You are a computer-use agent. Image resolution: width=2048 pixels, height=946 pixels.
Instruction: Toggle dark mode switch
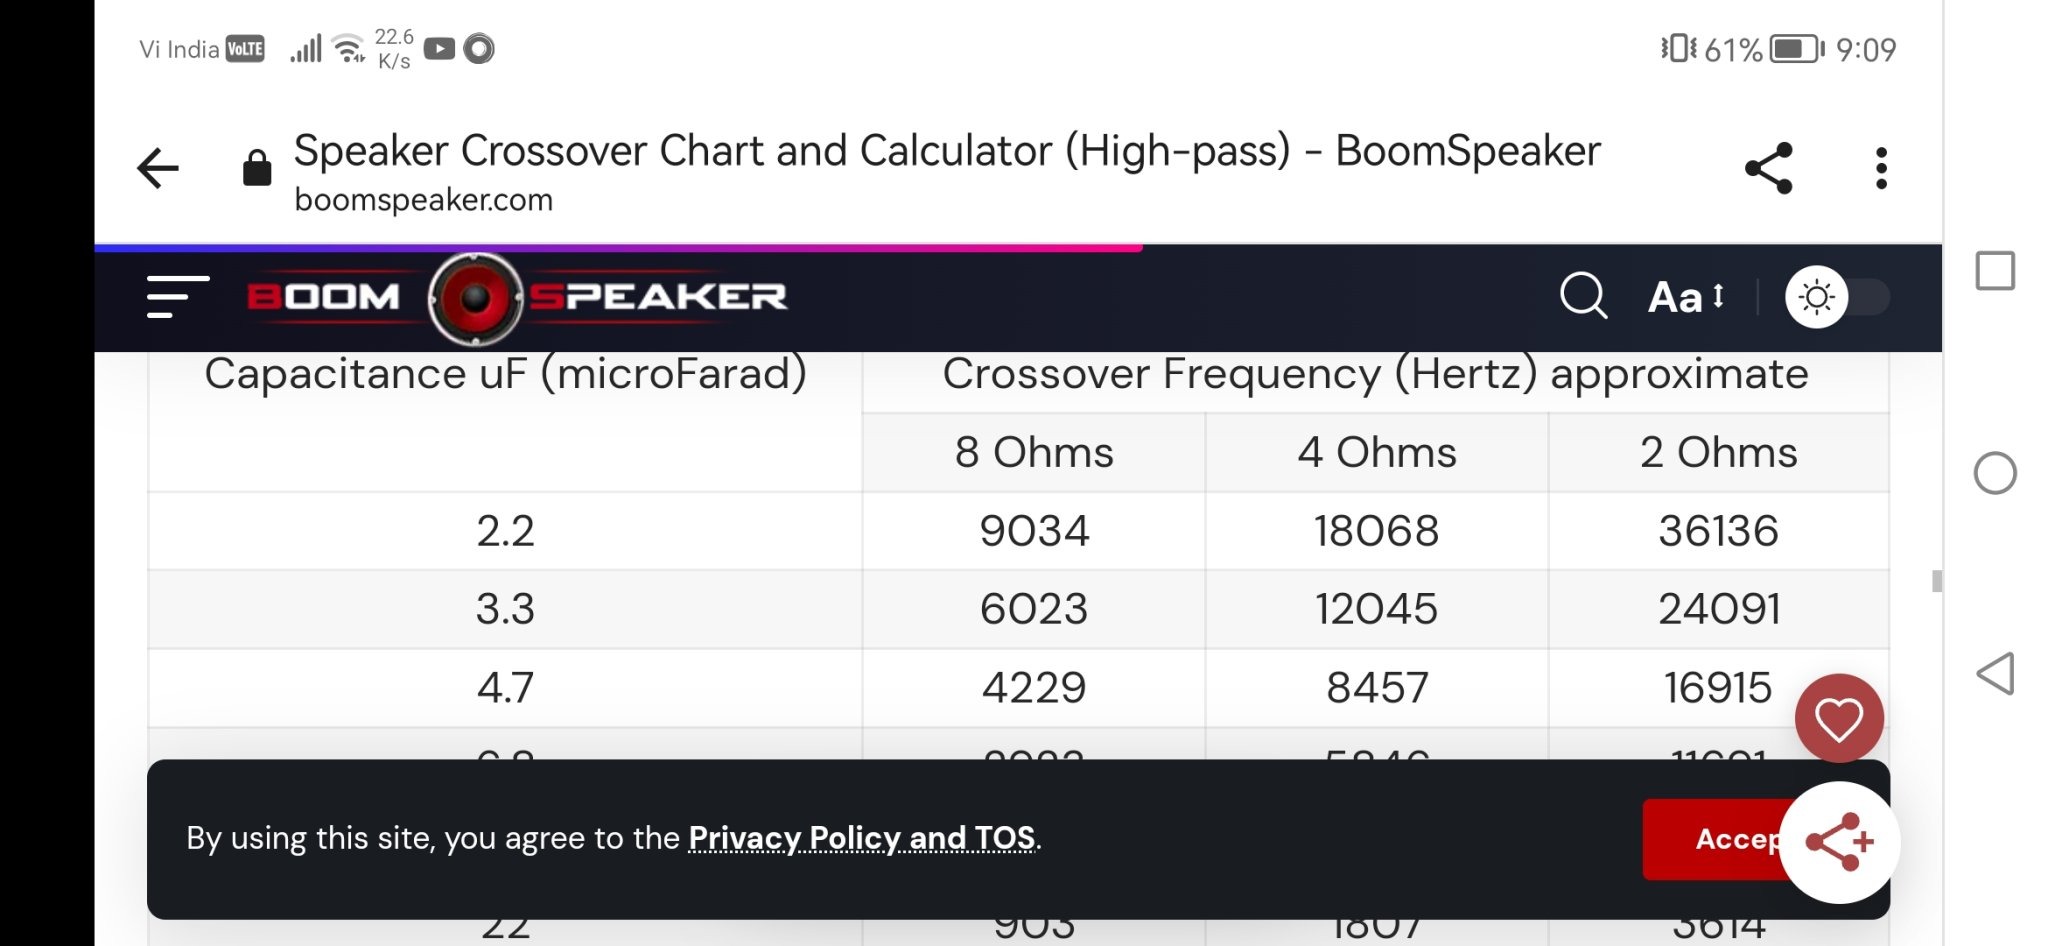click(x=1838, y=297)
